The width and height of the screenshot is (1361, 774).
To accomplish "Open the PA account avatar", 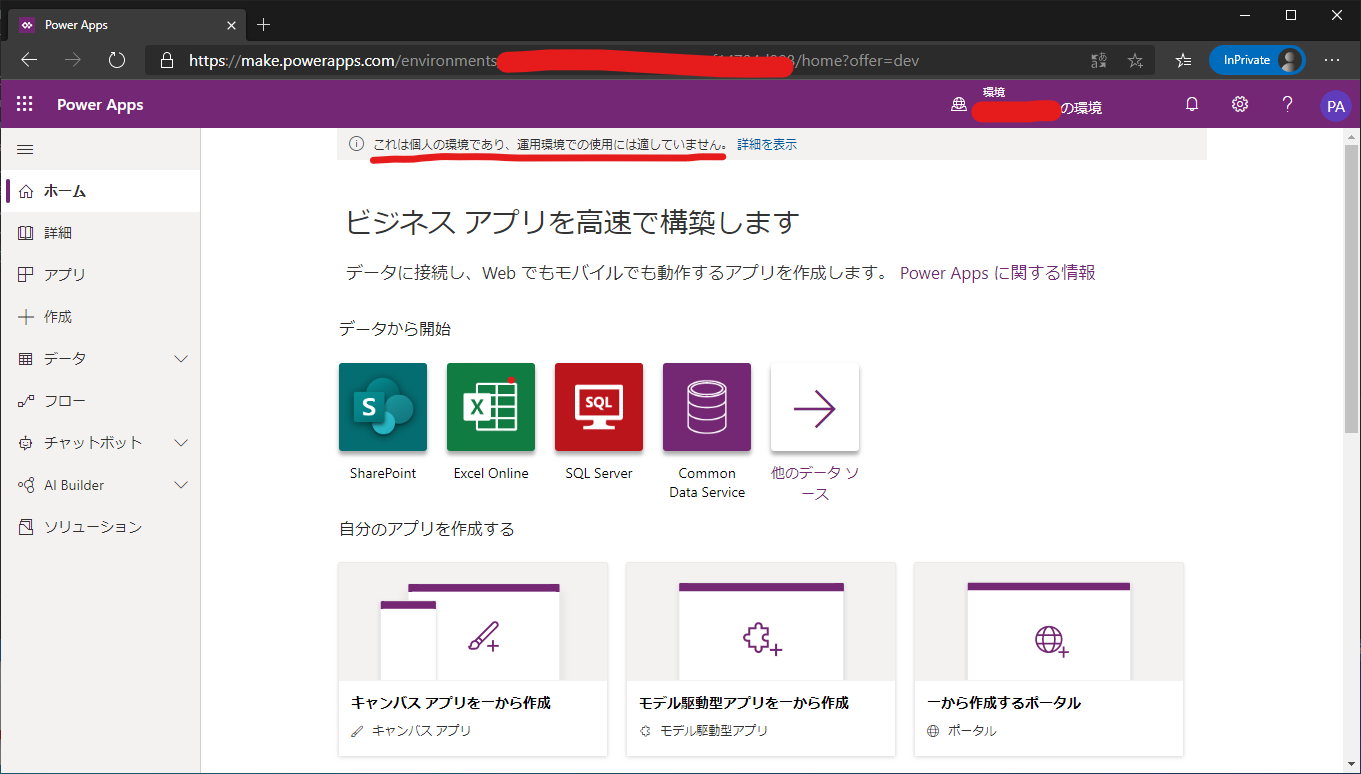I will (1336, 106).
